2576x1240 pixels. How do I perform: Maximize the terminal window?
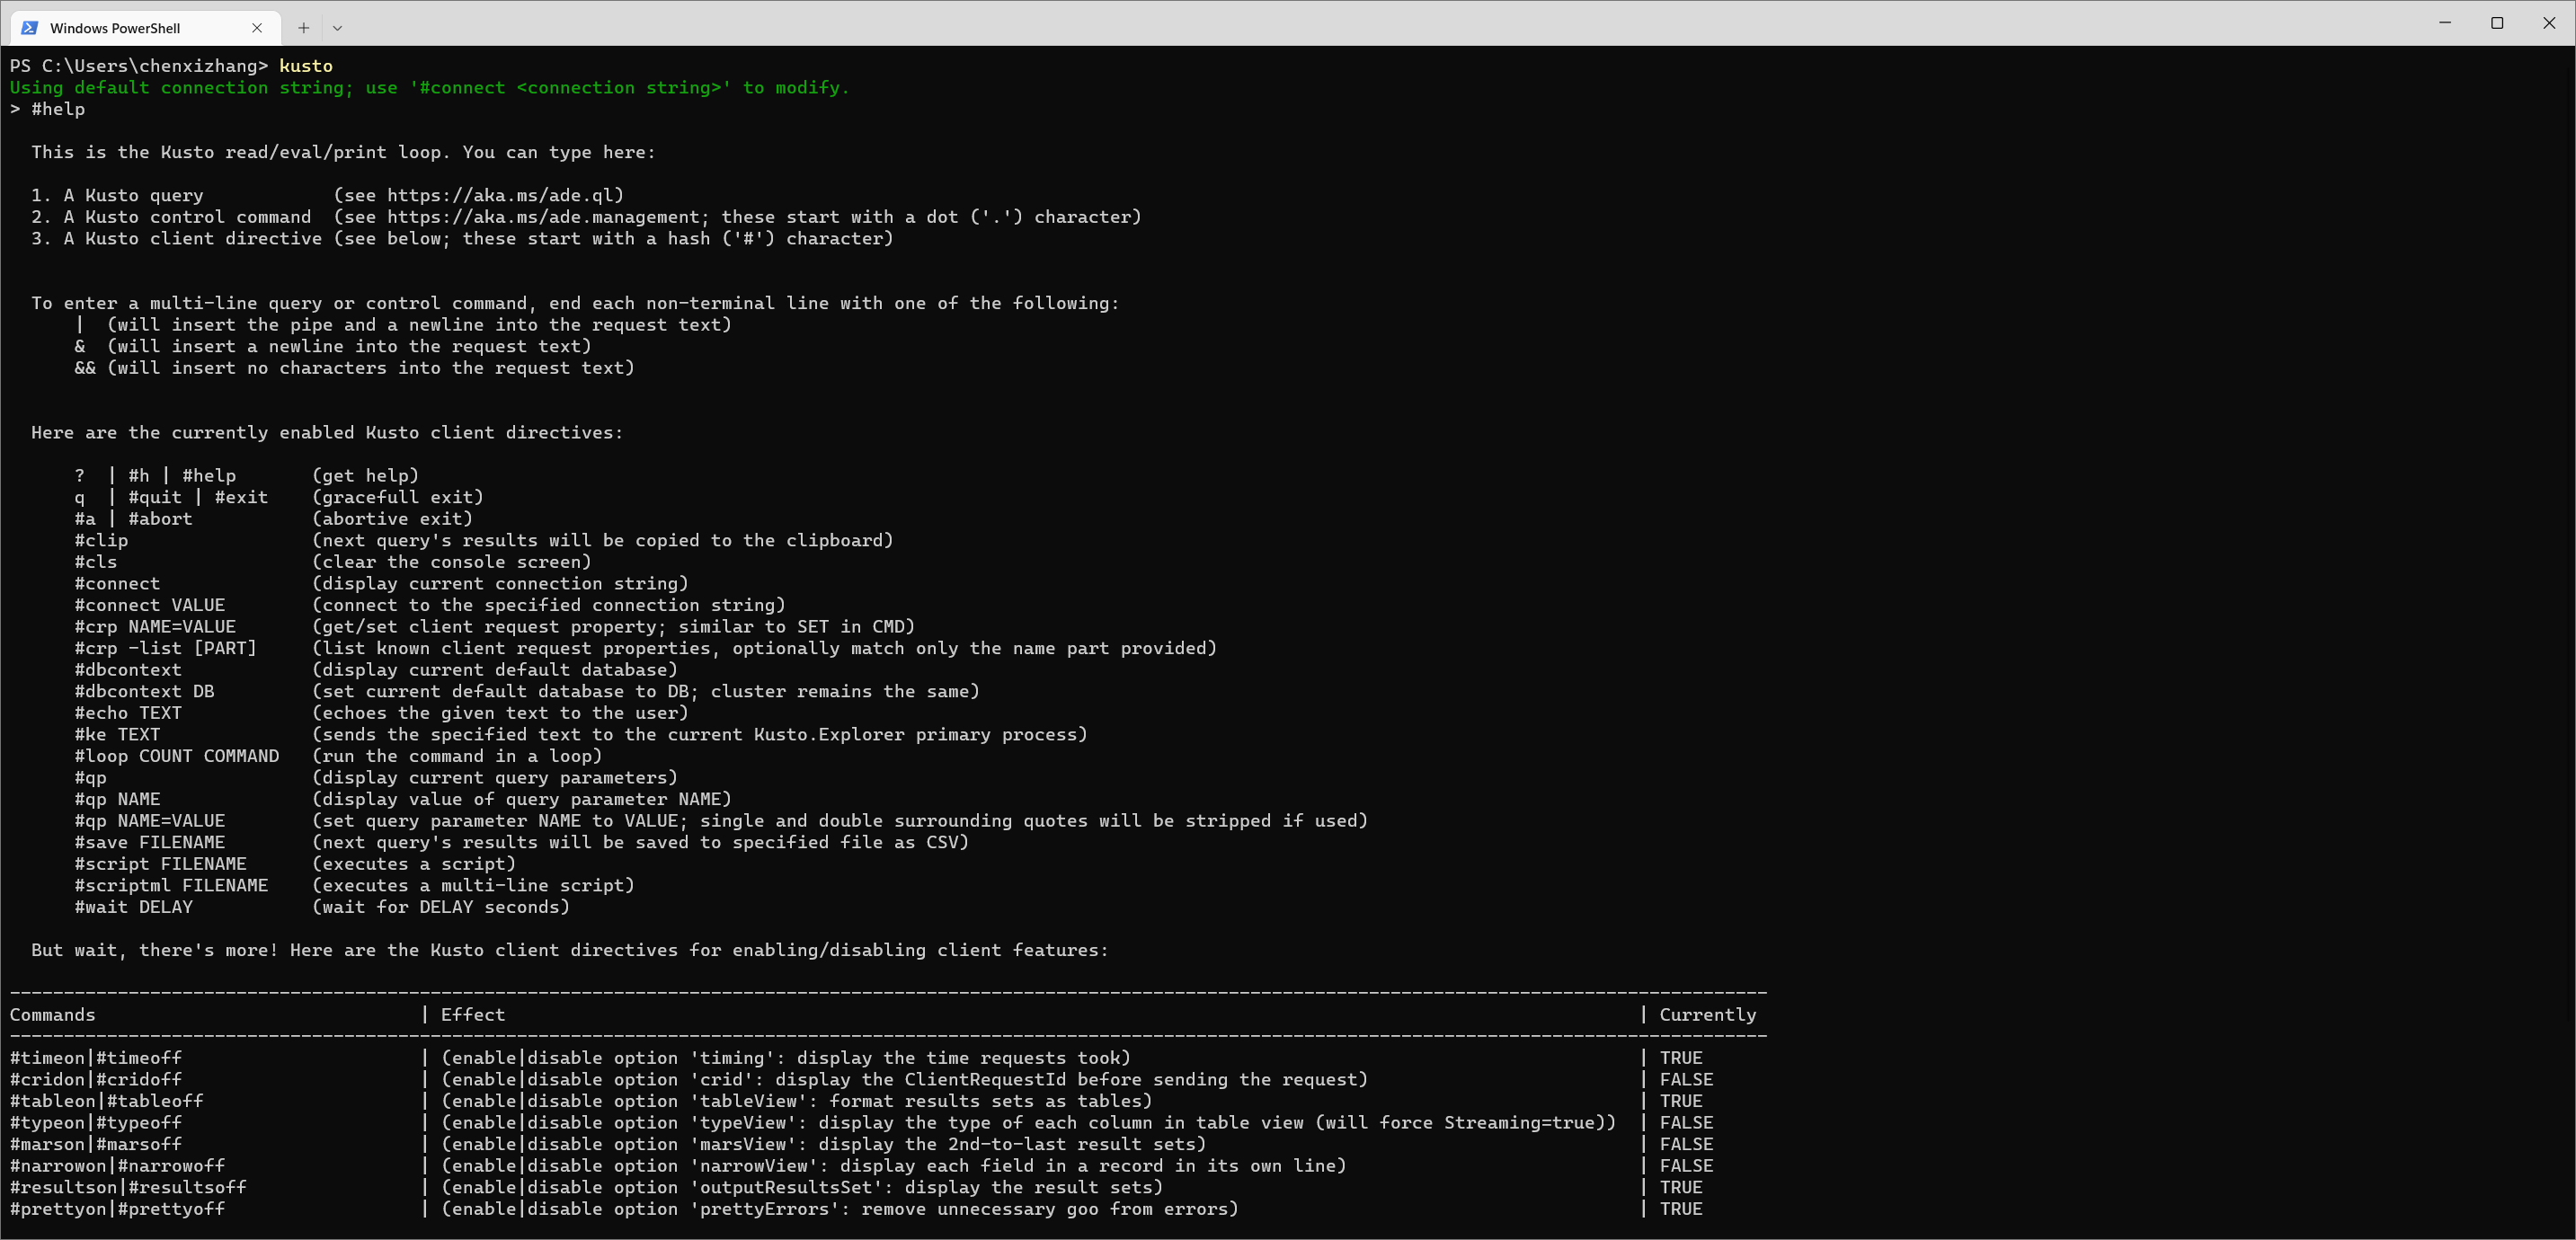[x=2497, y=23]
